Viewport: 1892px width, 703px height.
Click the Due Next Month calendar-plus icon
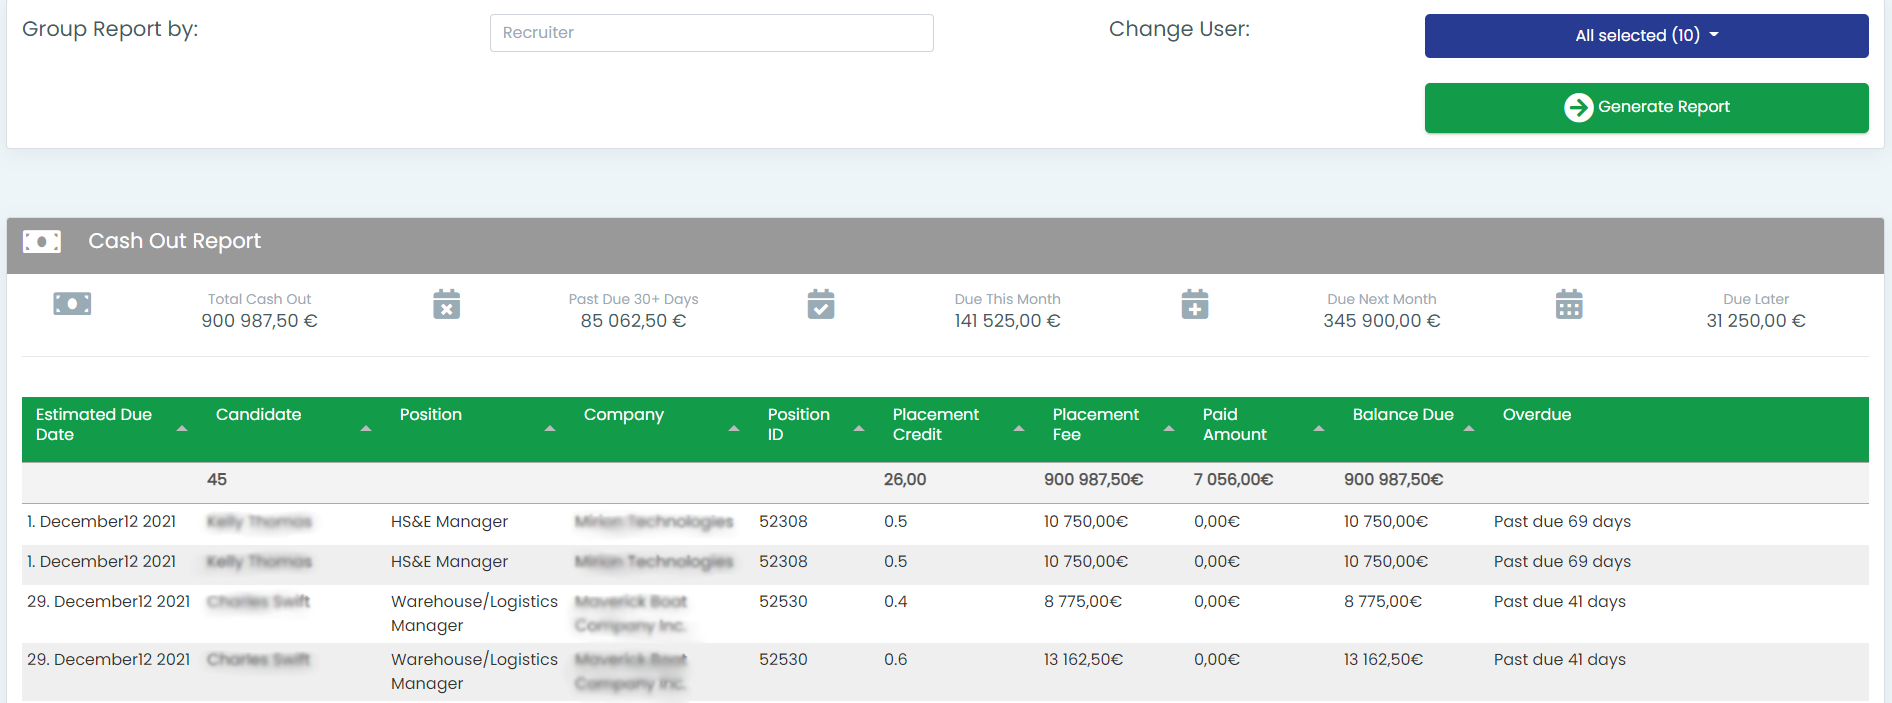pyautogui.click(x=1195, y=304)
